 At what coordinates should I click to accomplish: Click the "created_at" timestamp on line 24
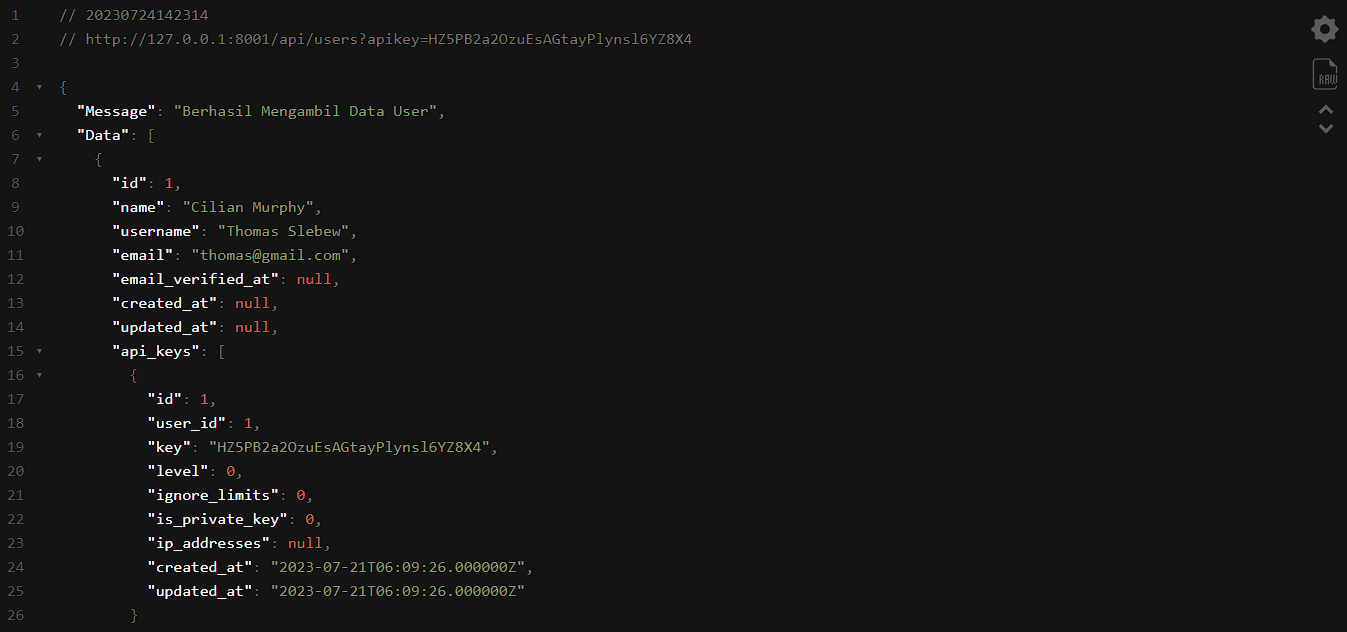click(397, 567)
